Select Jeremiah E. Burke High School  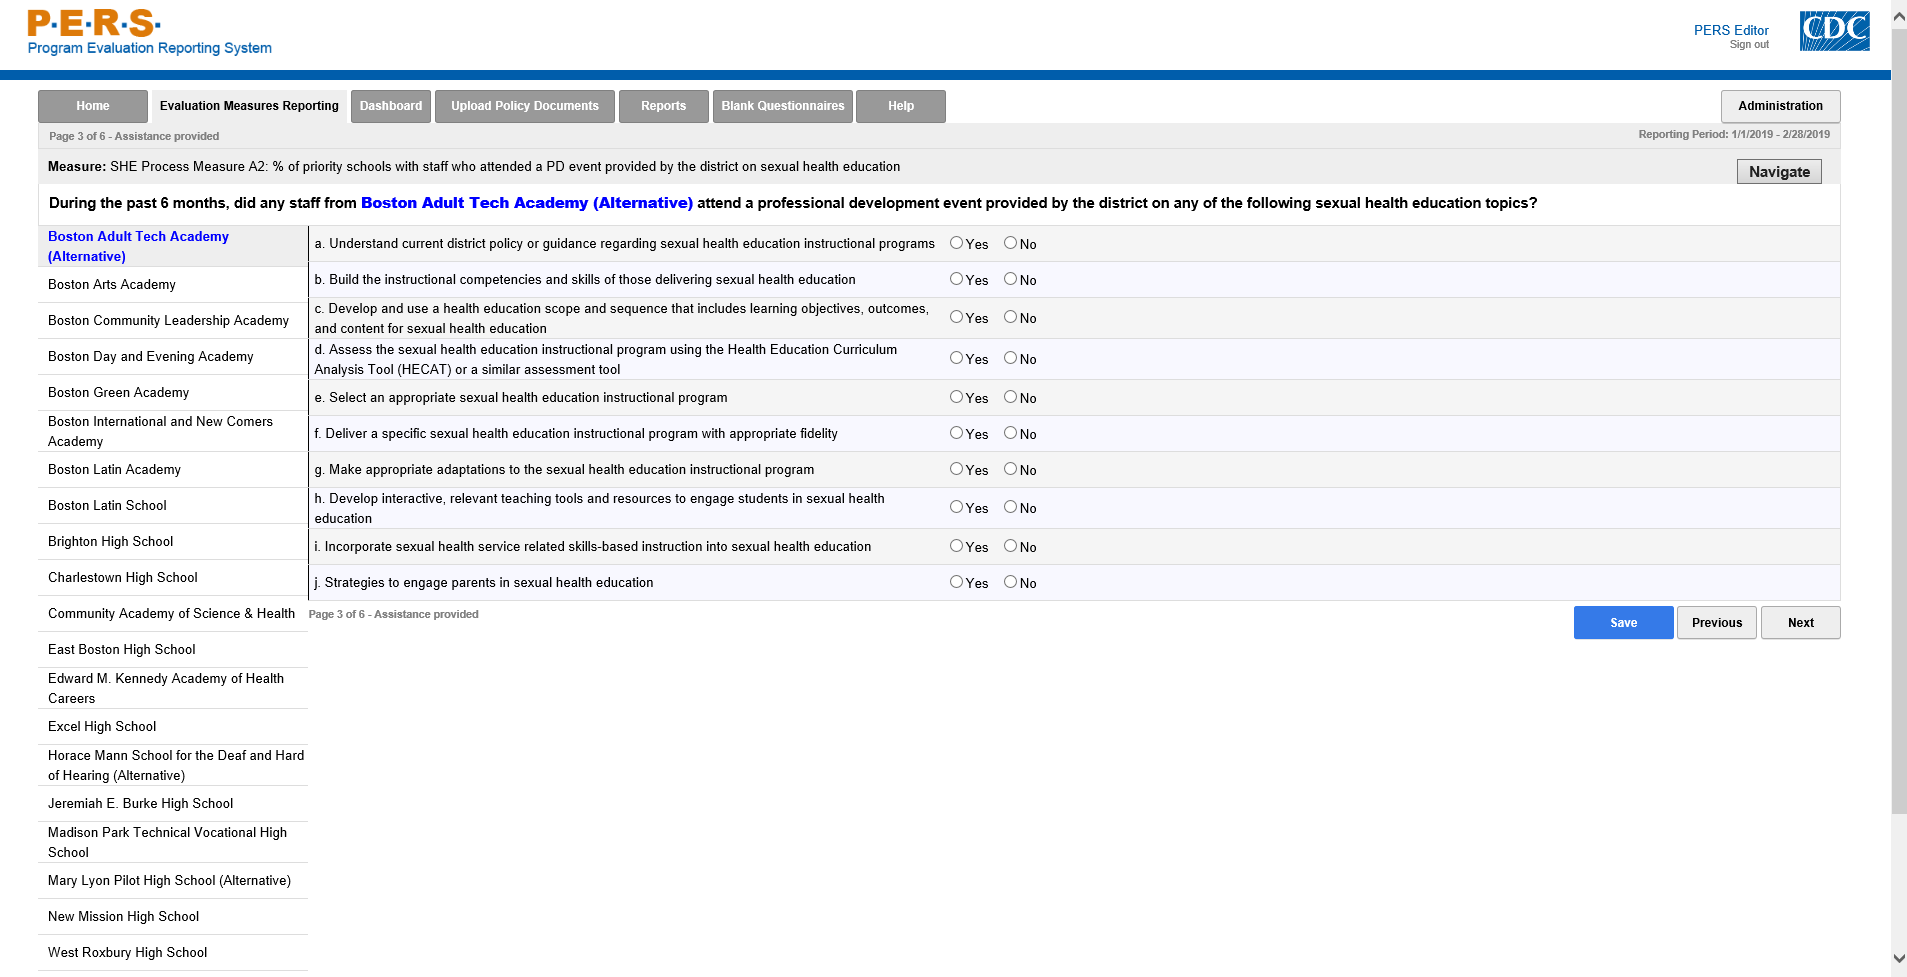click(173, 804)
